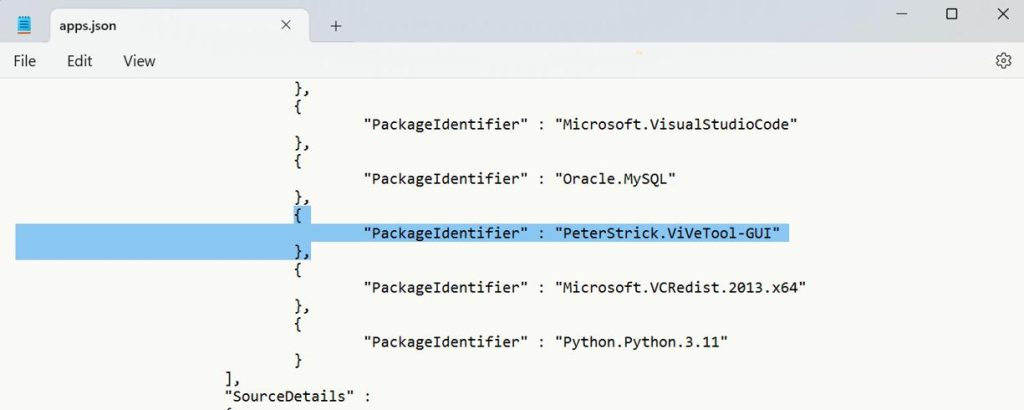Click the highlighted opening curly brace
The height and width of the screenshot is (410, 1024).
297,215
